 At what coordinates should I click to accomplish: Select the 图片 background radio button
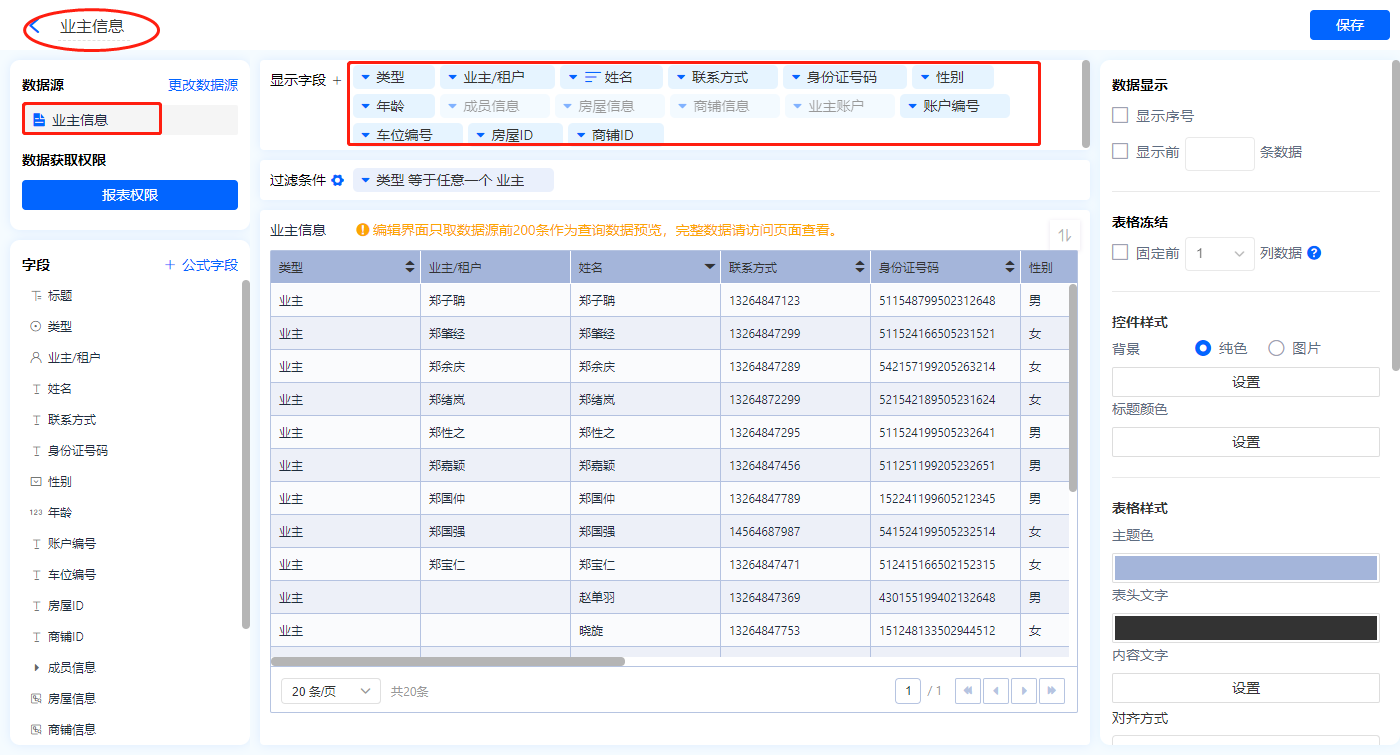click(x=1276, y=348)
